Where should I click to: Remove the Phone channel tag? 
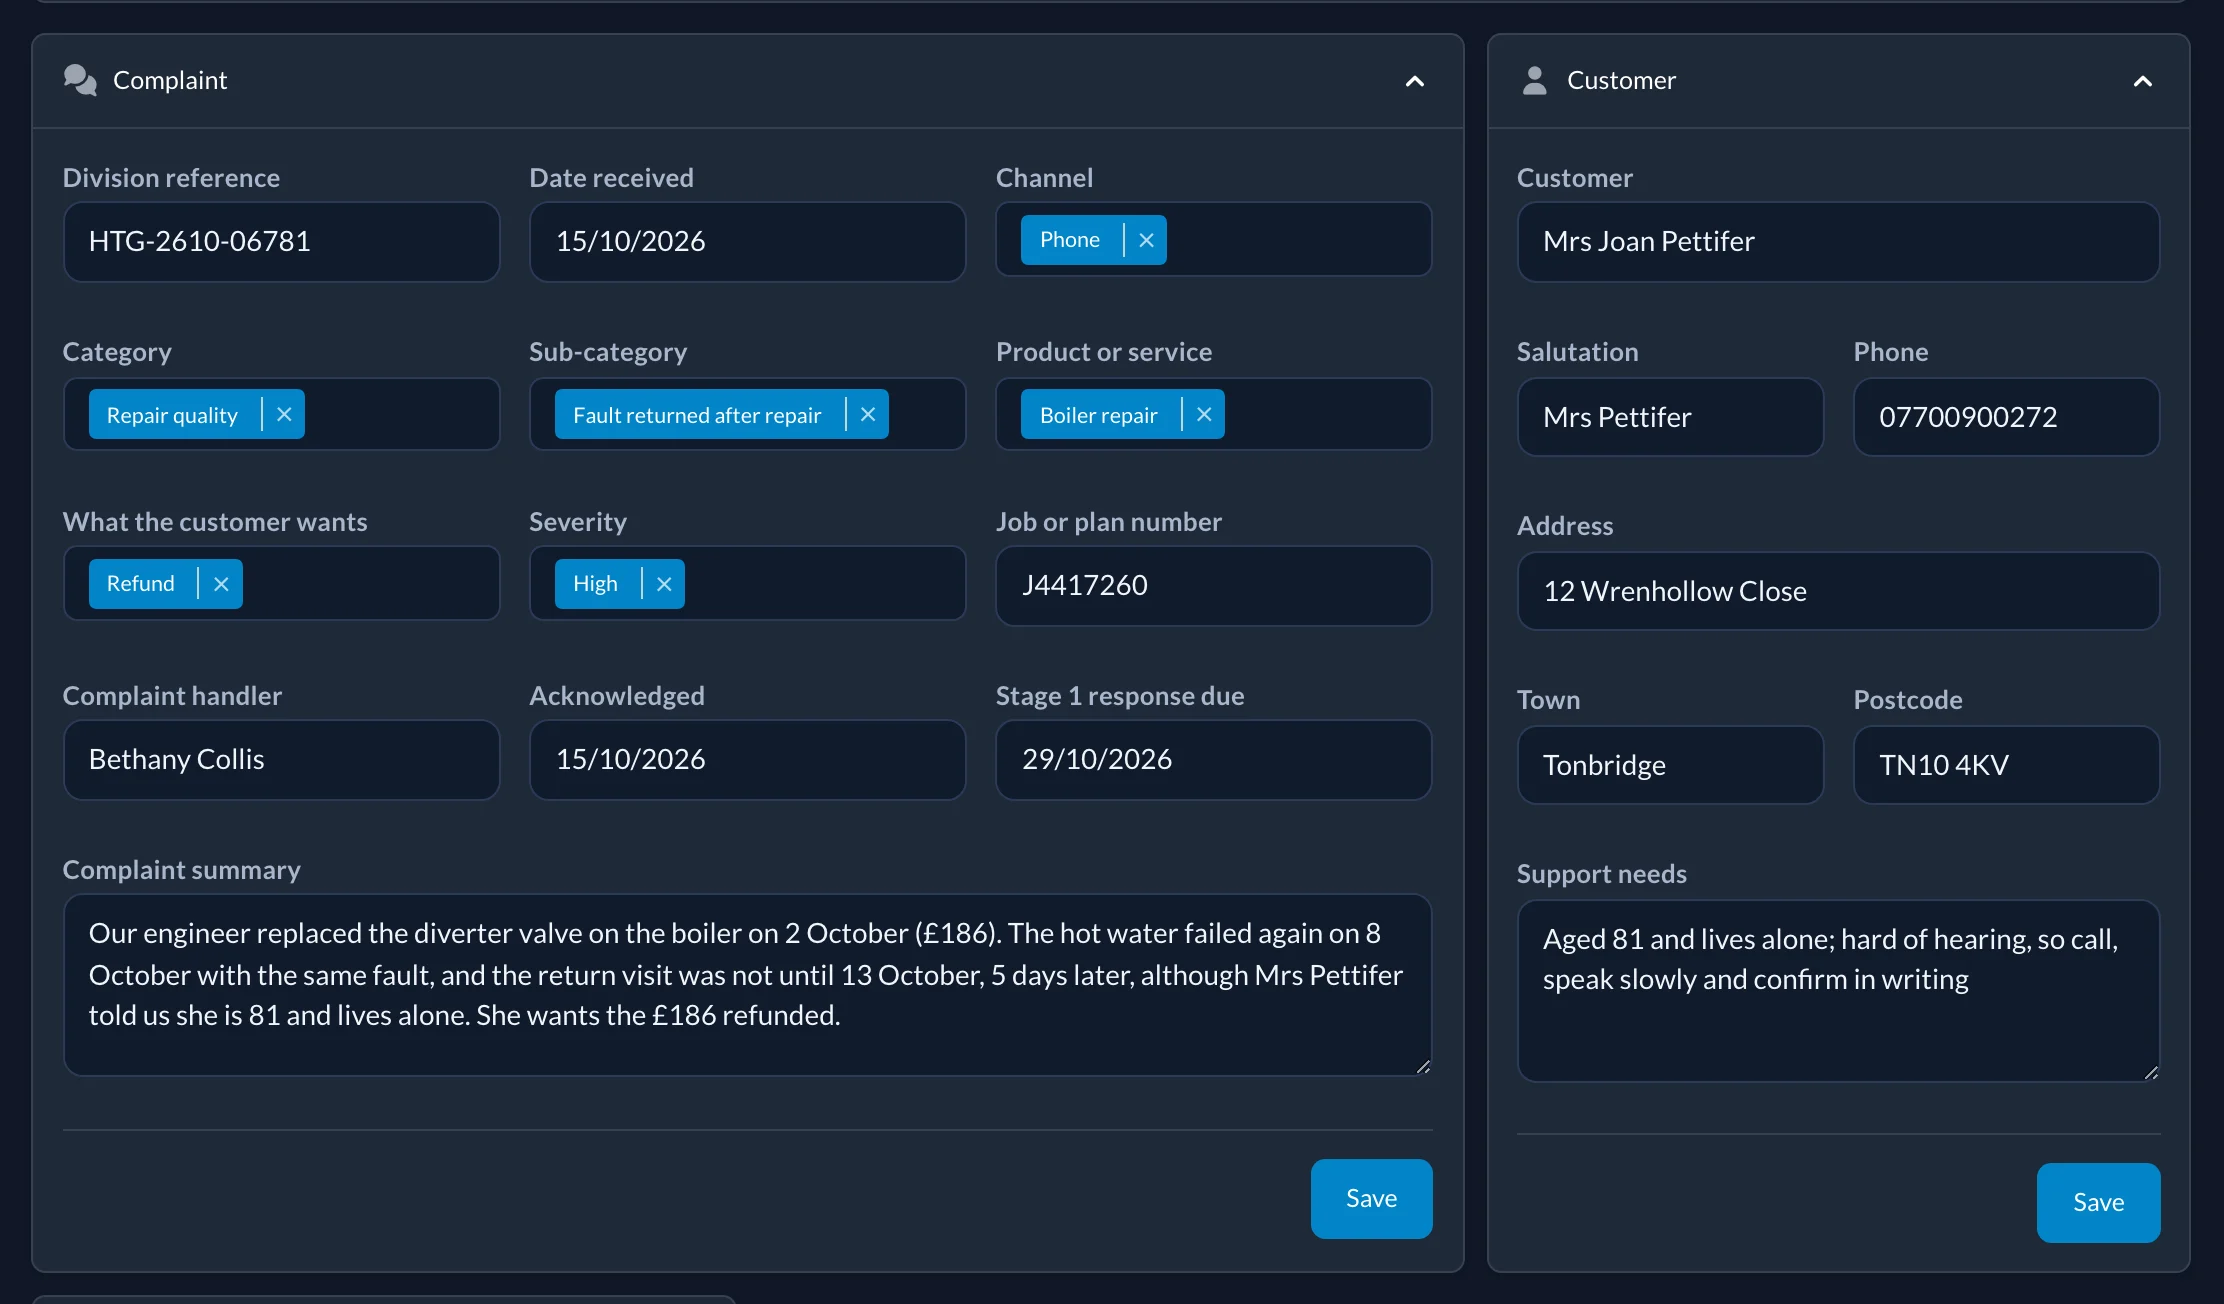click(1146, 240)
